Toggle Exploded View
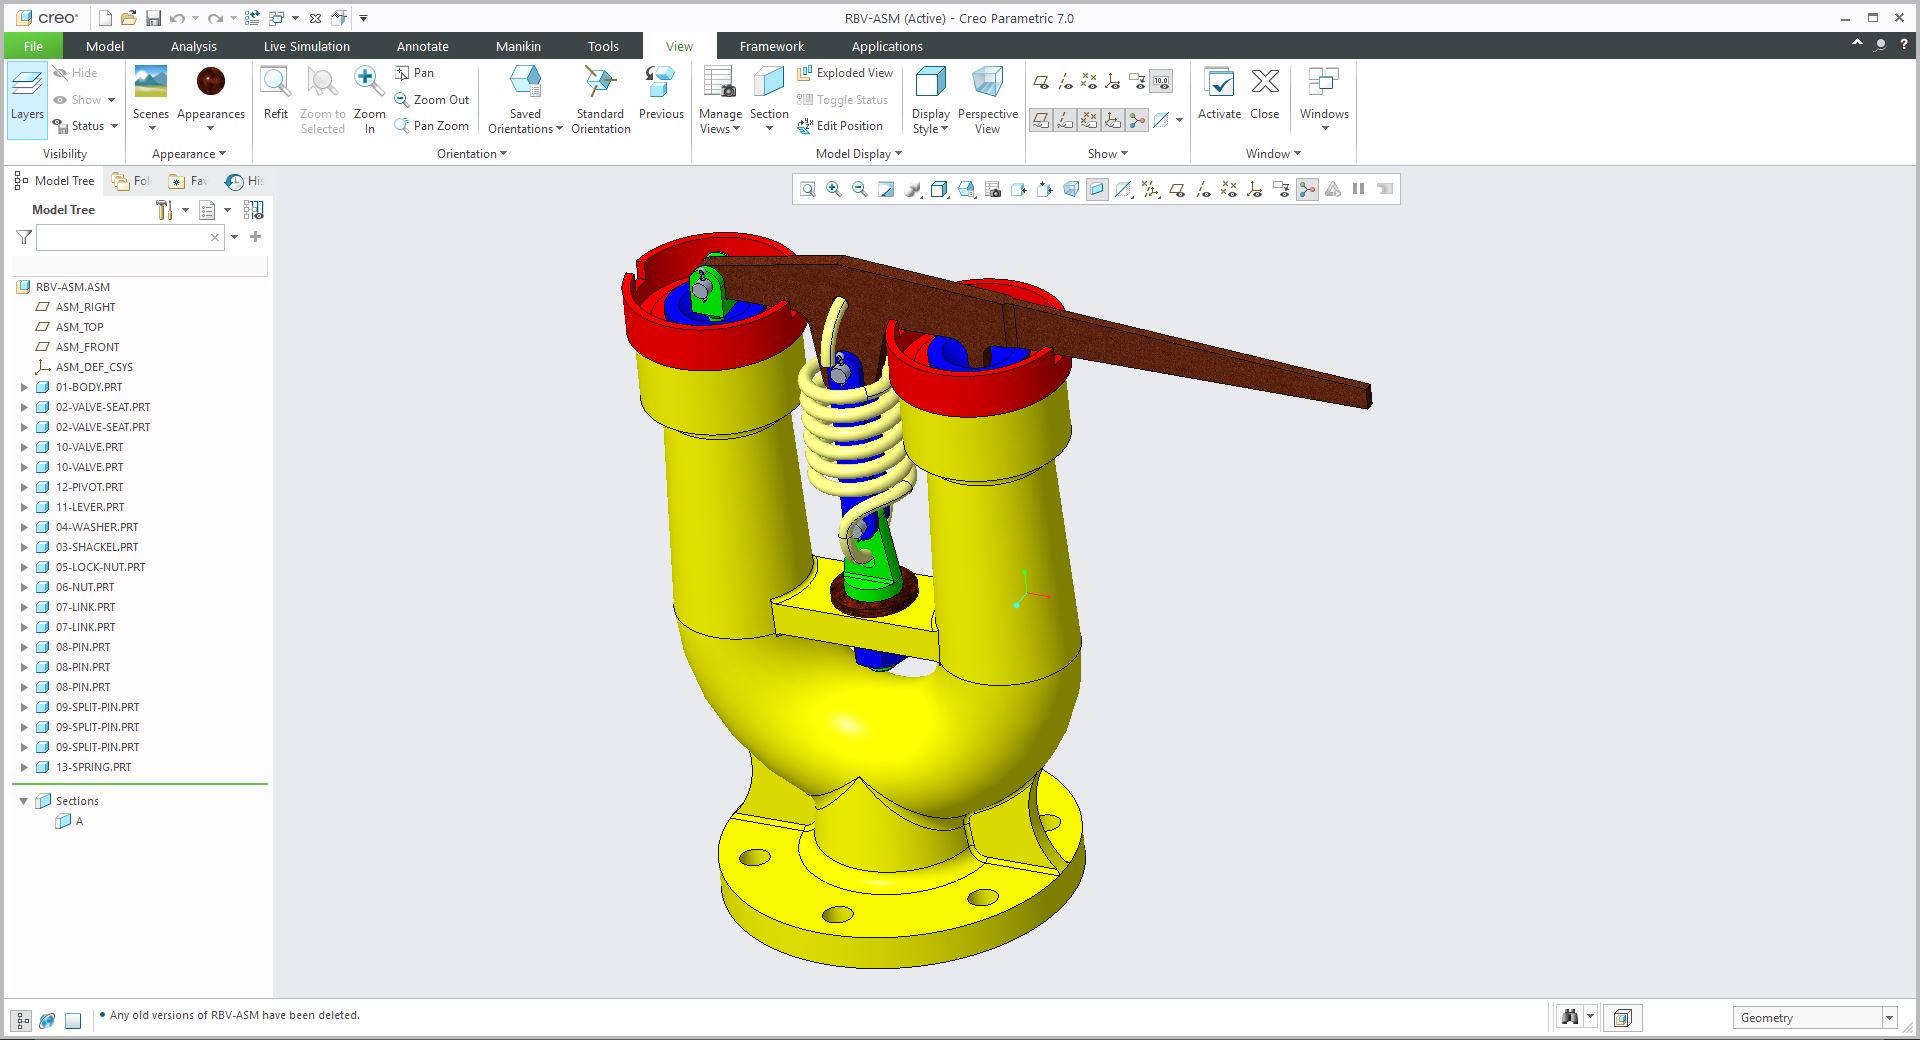The image size is (1920, 1040). (x=845, y=73)
